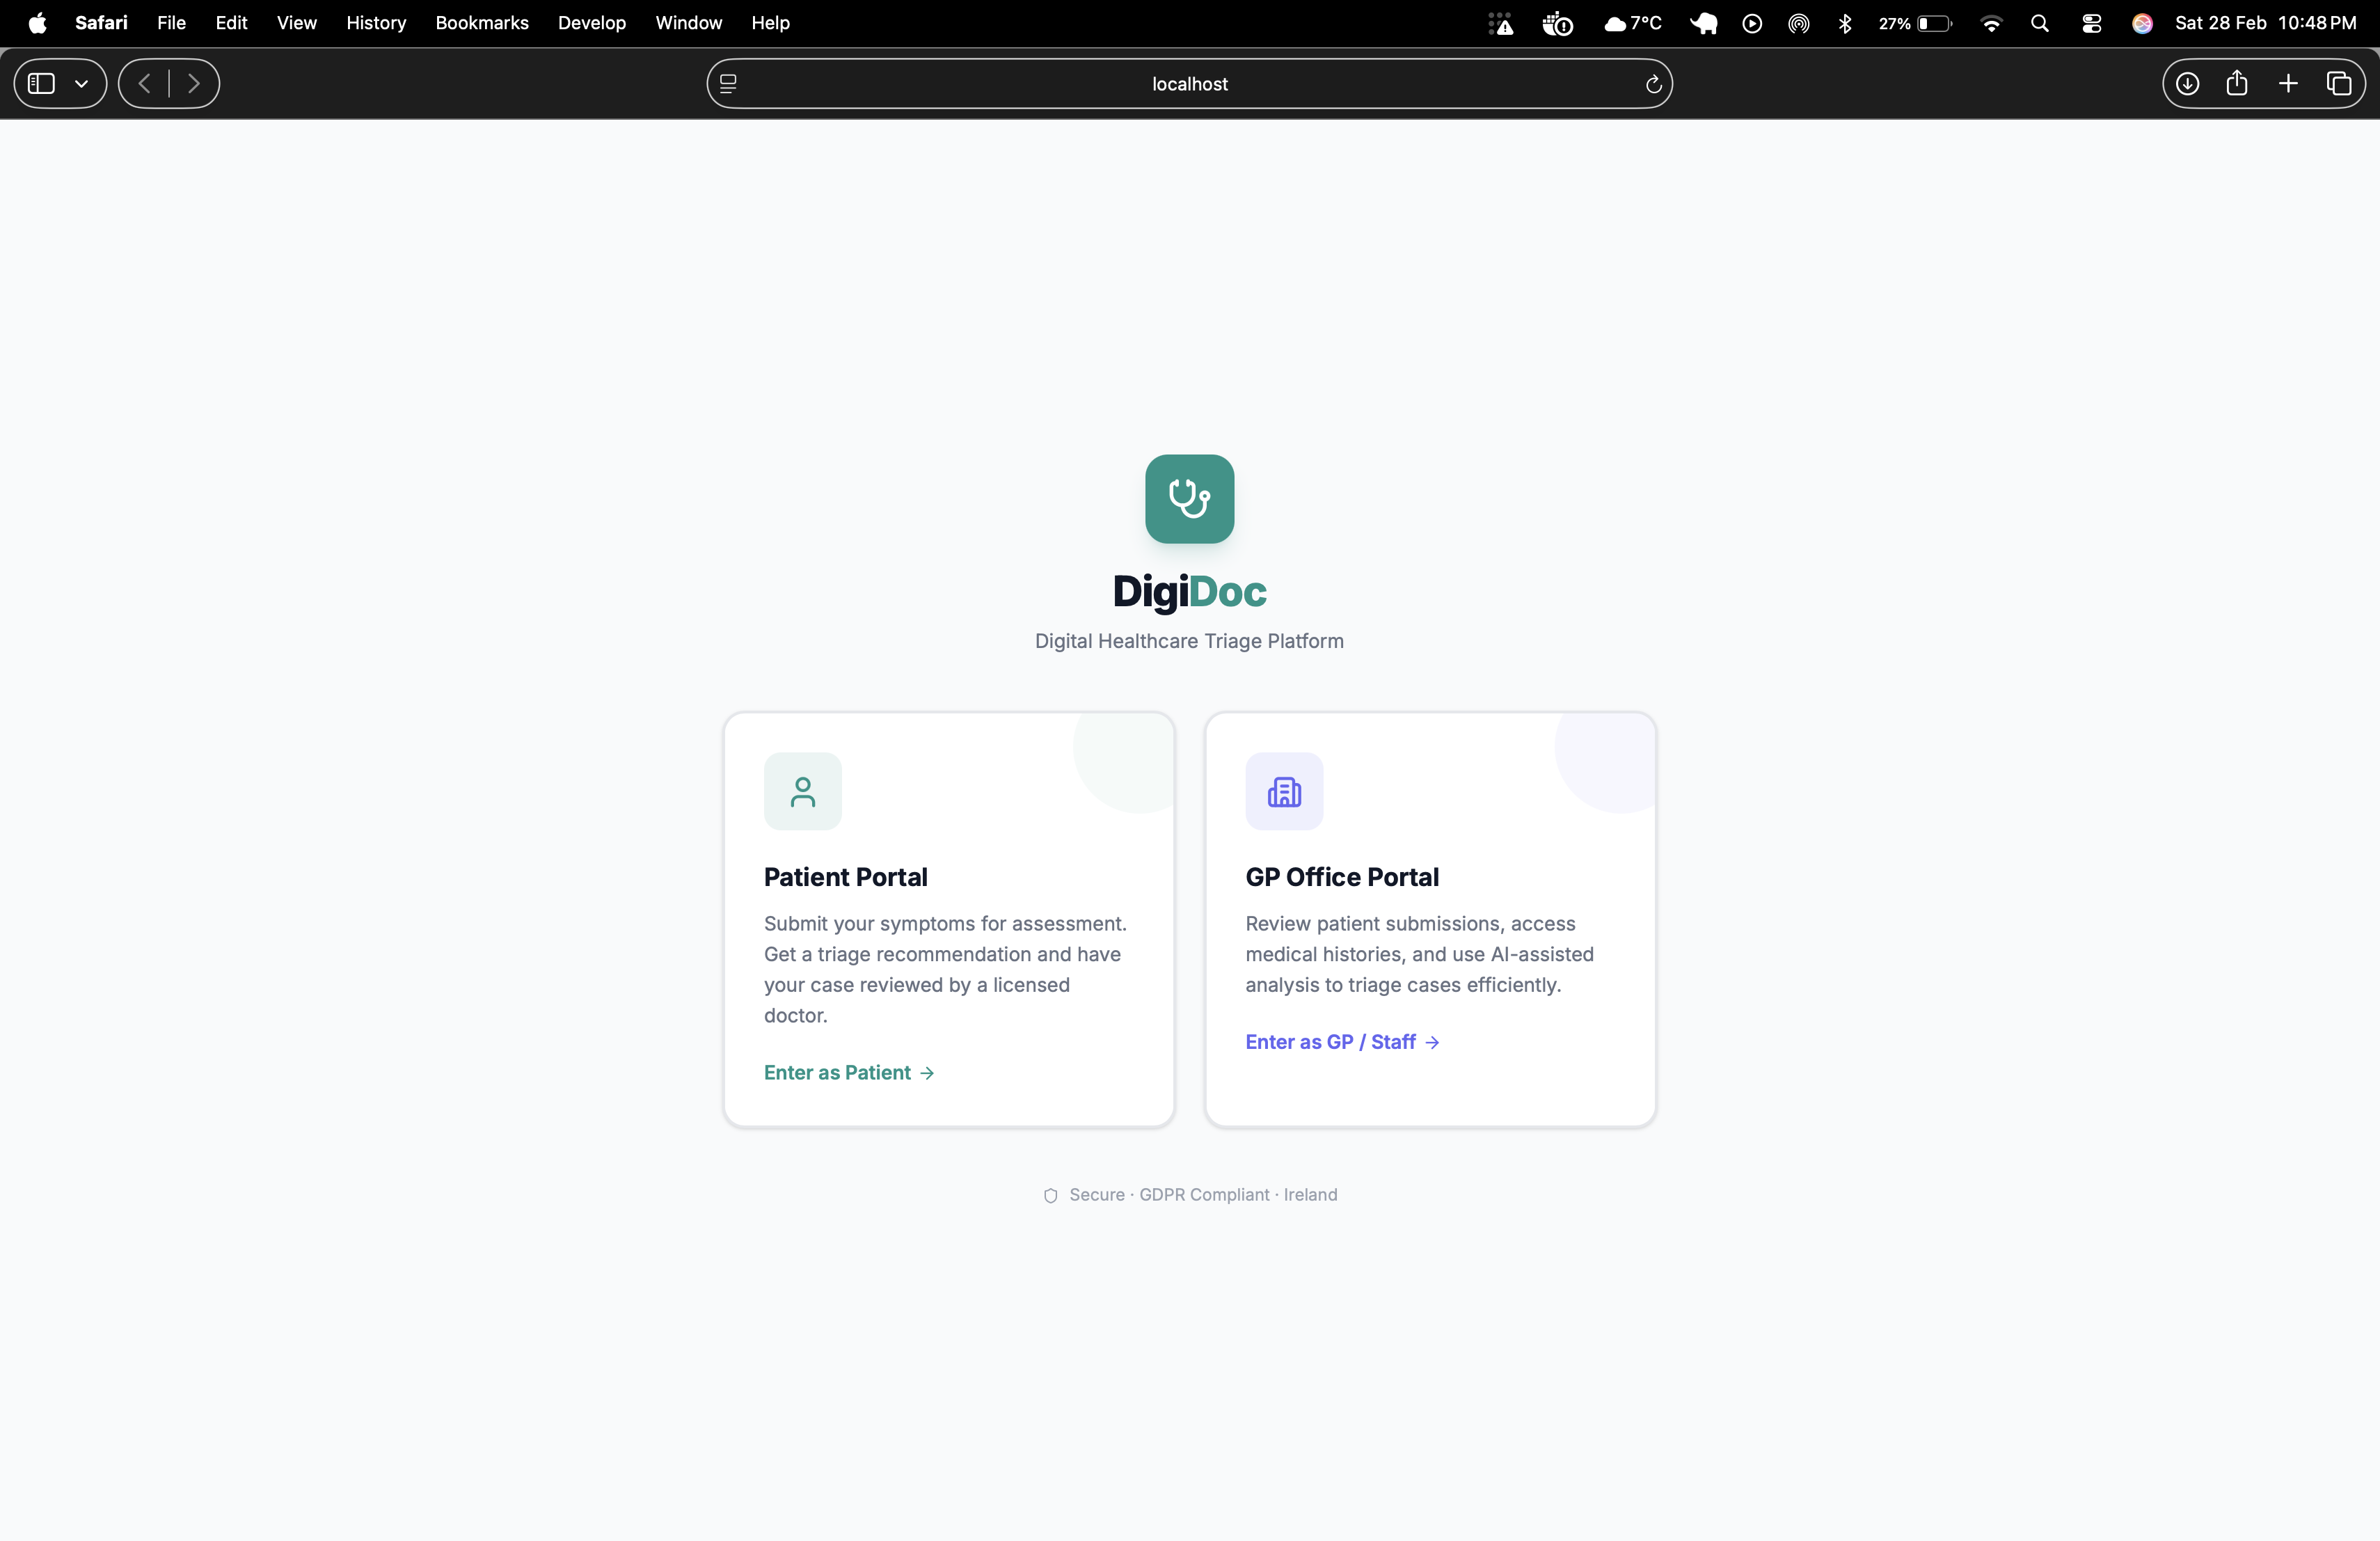Viewport: 2380px width, 1541px height.
Task: Open Safari's share sheet icon
Action: (2237, 84)
